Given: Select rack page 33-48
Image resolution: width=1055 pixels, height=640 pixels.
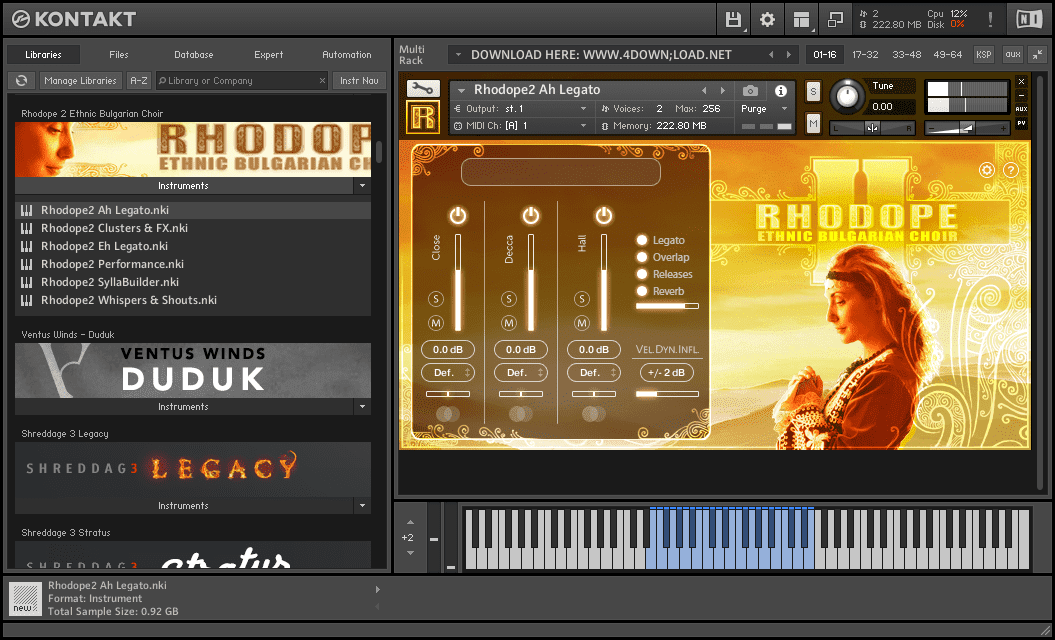Looking at the screenshot, I should point(906,55).
